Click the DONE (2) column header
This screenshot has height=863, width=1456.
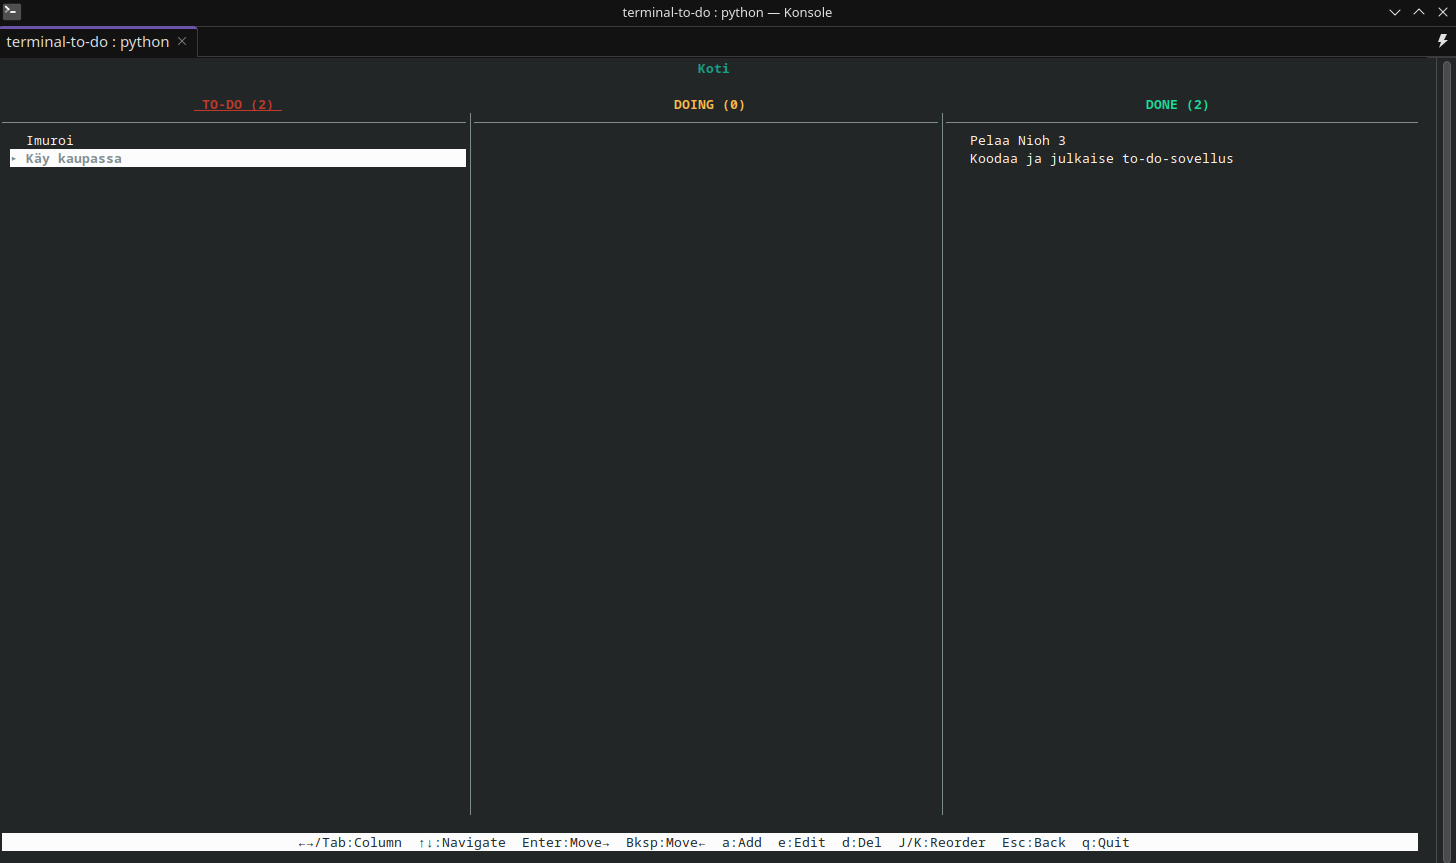[x=1177, y=105]
